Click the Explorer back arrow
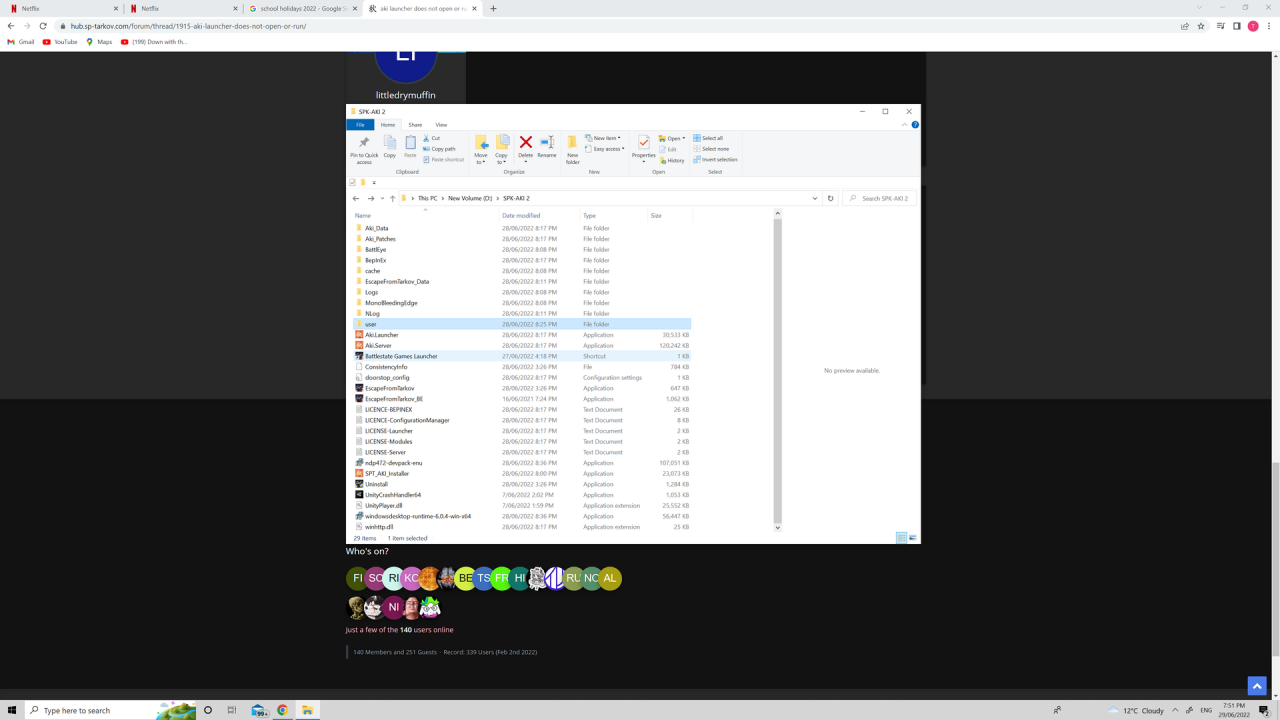The height and width of the screenshot is (720, 1280). point(356,198)
